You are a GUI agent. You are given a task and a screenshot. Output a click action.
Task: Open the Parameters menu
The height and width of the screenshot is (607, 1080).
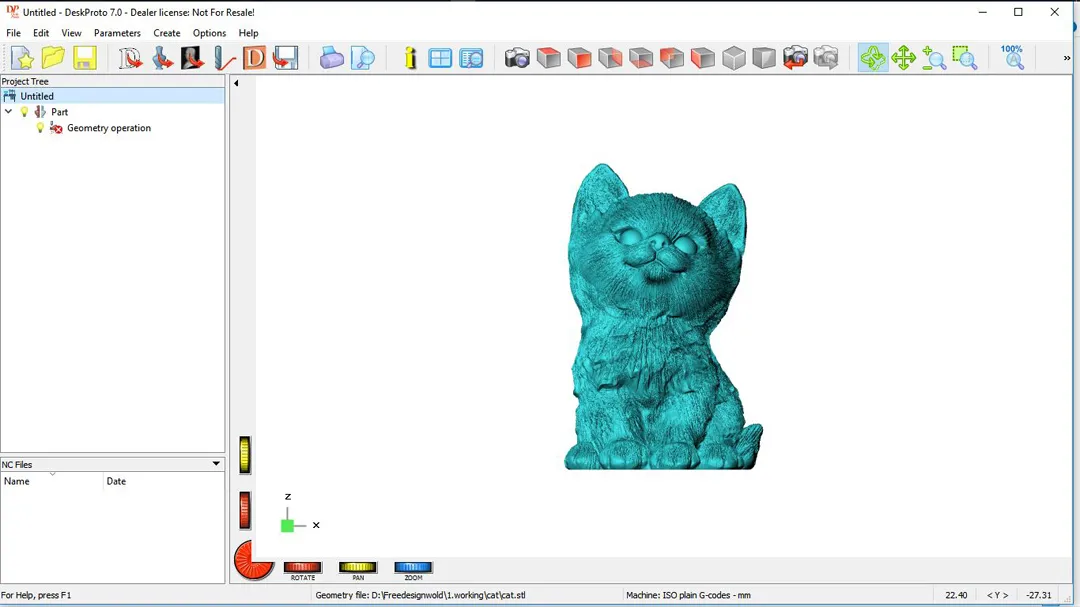(117, 33)
